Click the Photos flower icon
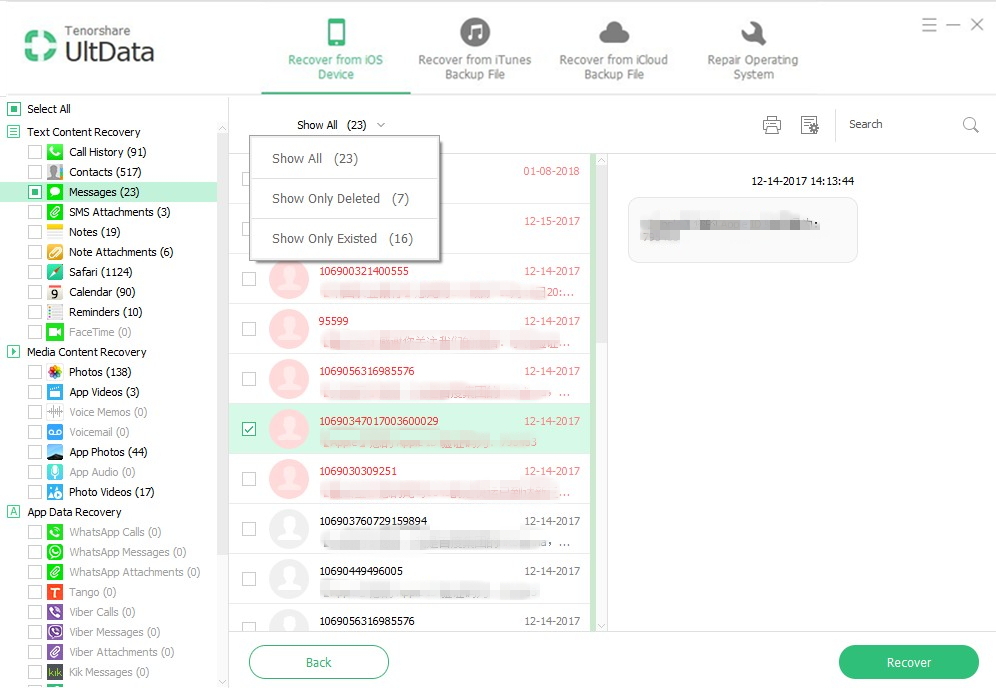 pyautogui.click(x=55, y=372)
